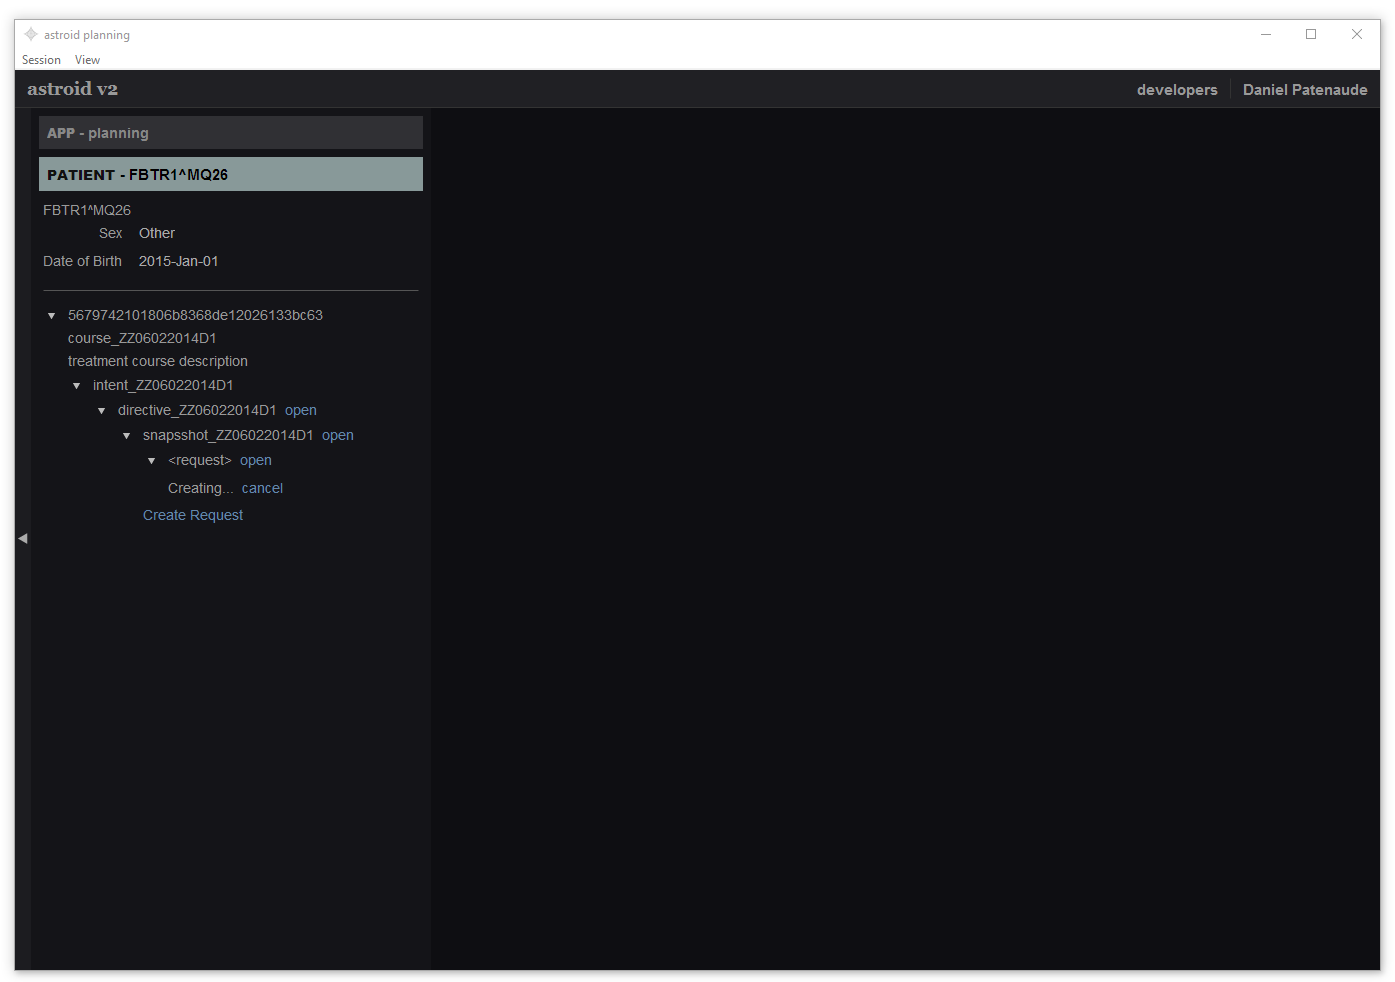Open the snapshot_ZZ06022014D1 via its open link
The image size is (1395, 982).
pos(337,436)
